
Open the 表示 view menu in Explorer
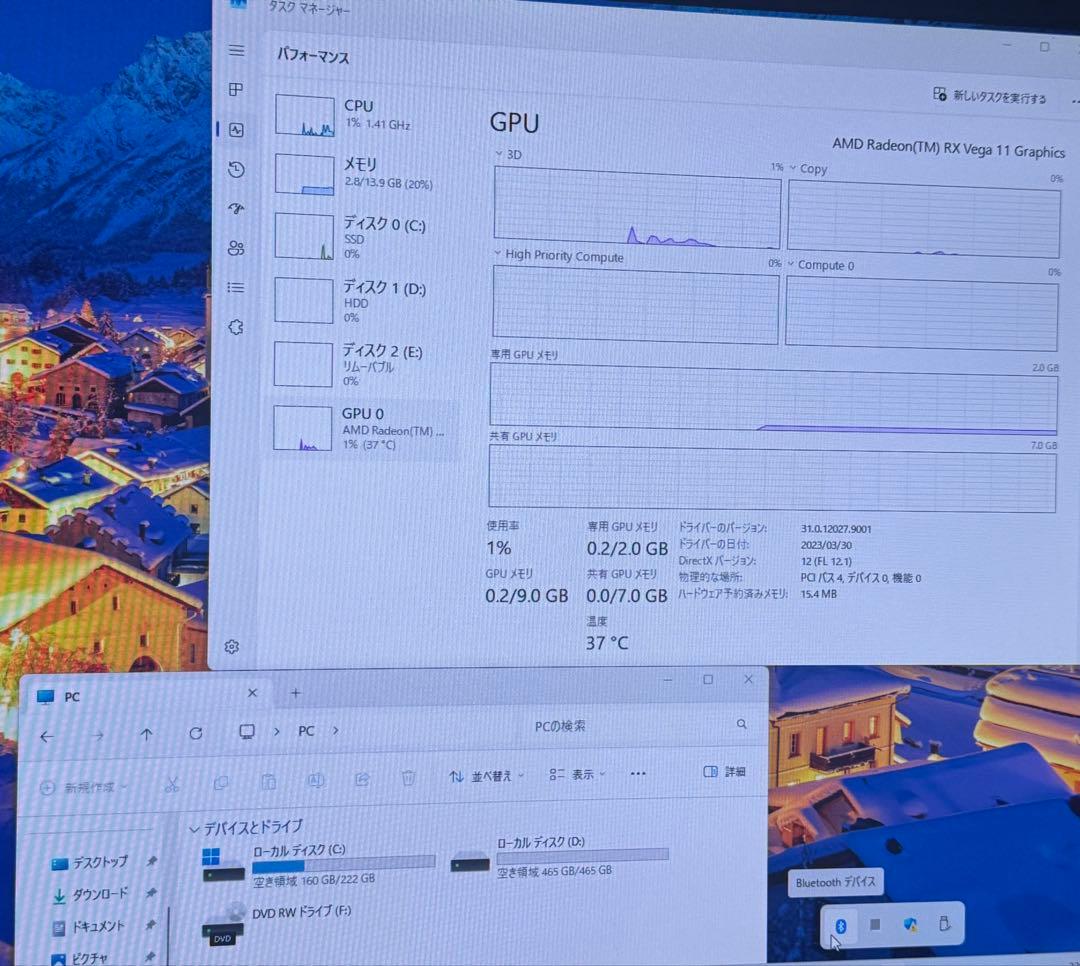click(578, 774)
